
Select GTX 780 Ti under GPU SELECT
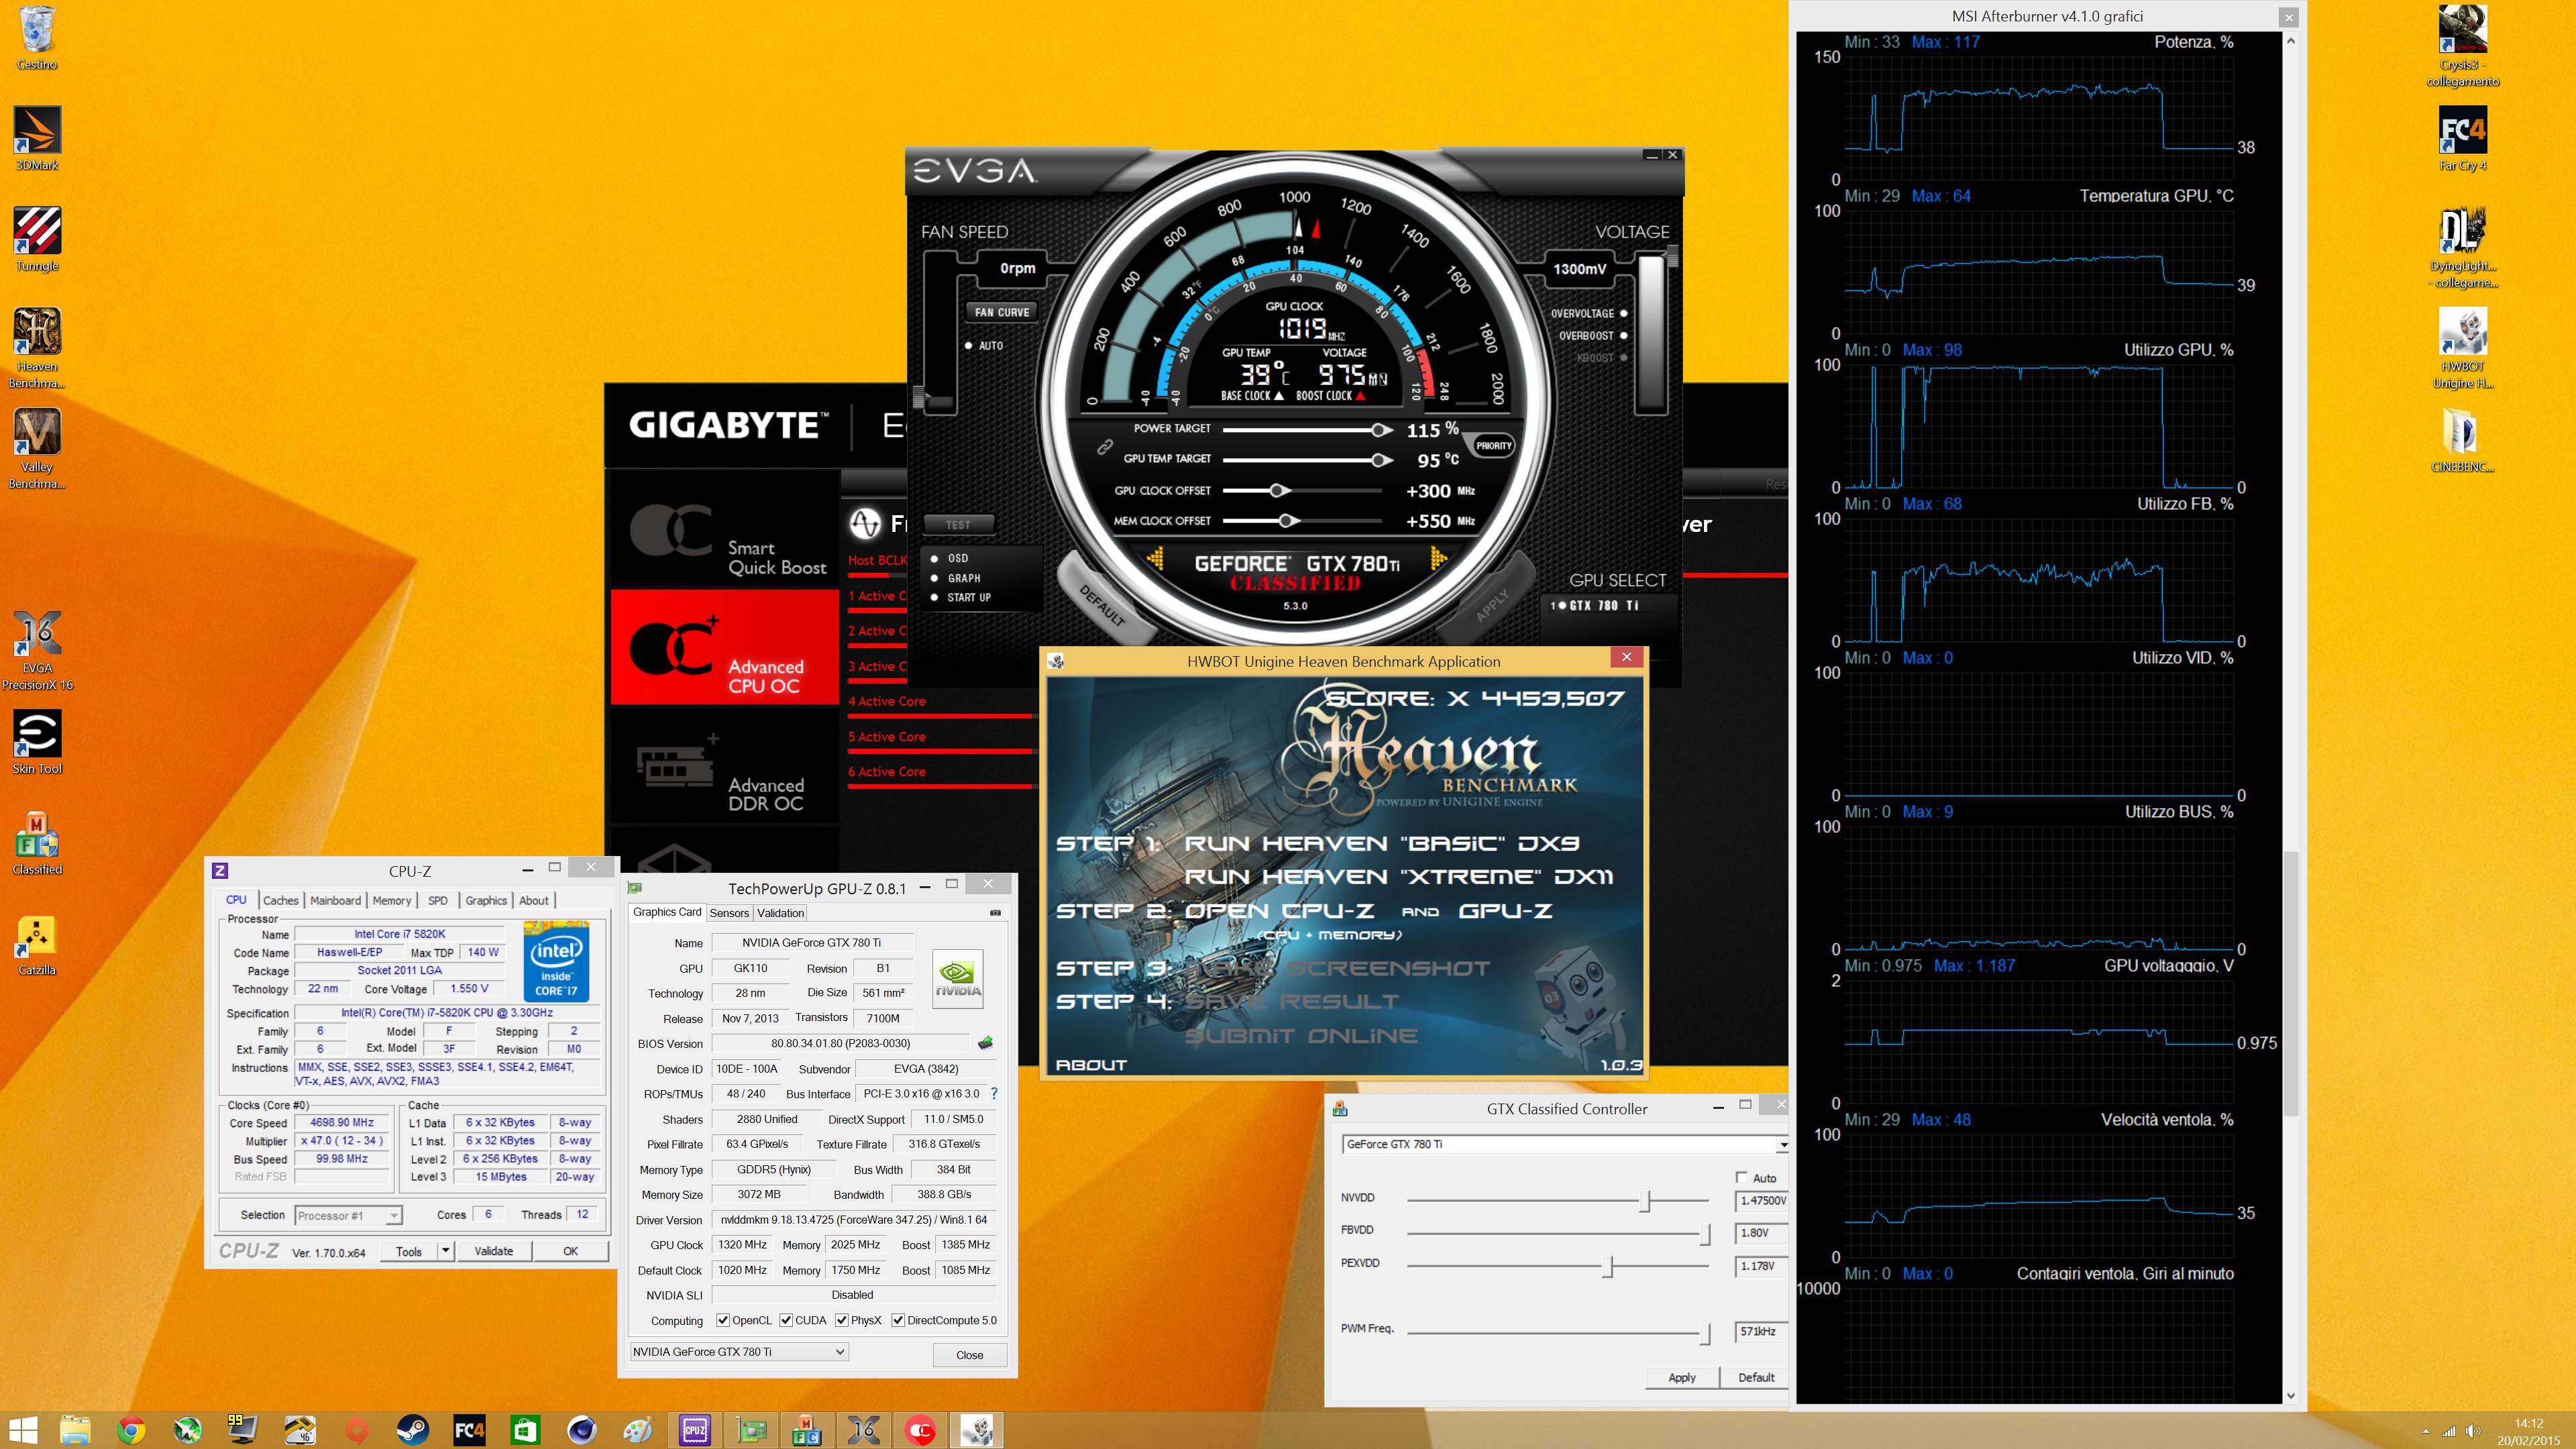1595,605
